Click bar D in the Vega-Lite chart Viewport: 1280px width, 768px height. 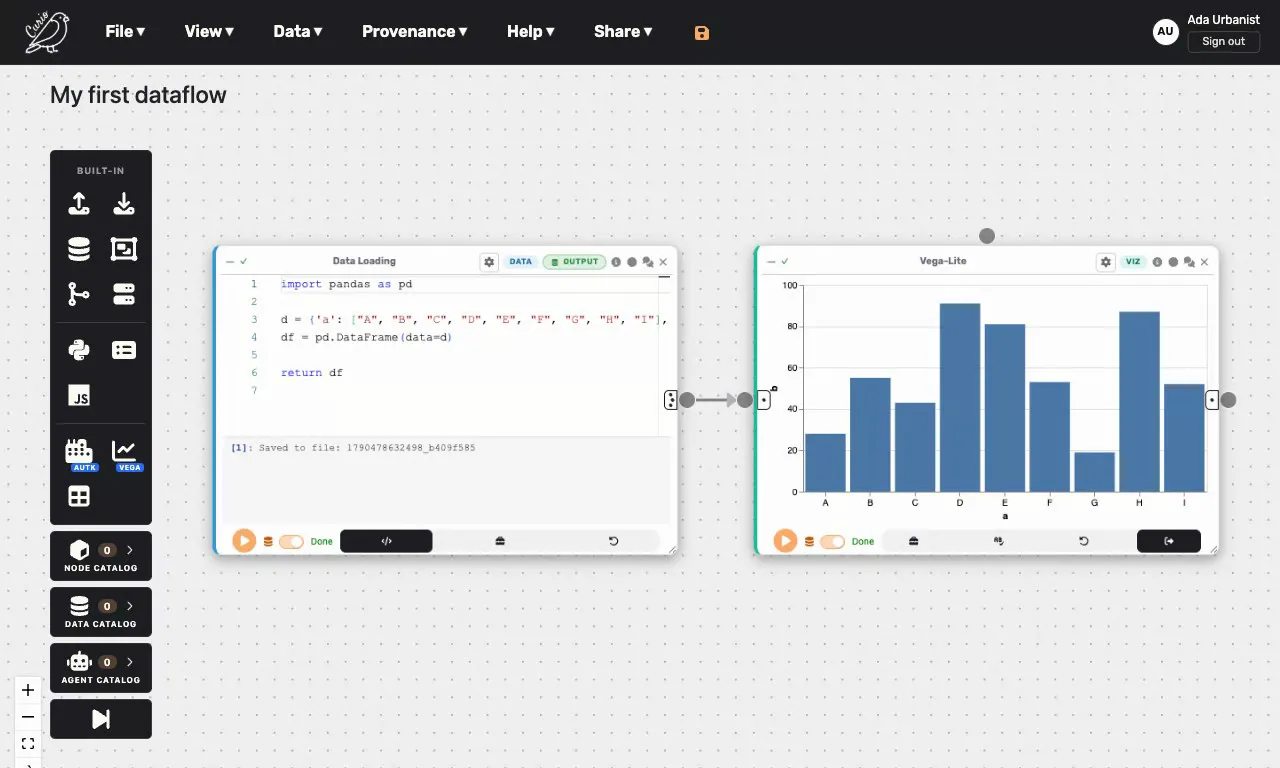(960, 397)
